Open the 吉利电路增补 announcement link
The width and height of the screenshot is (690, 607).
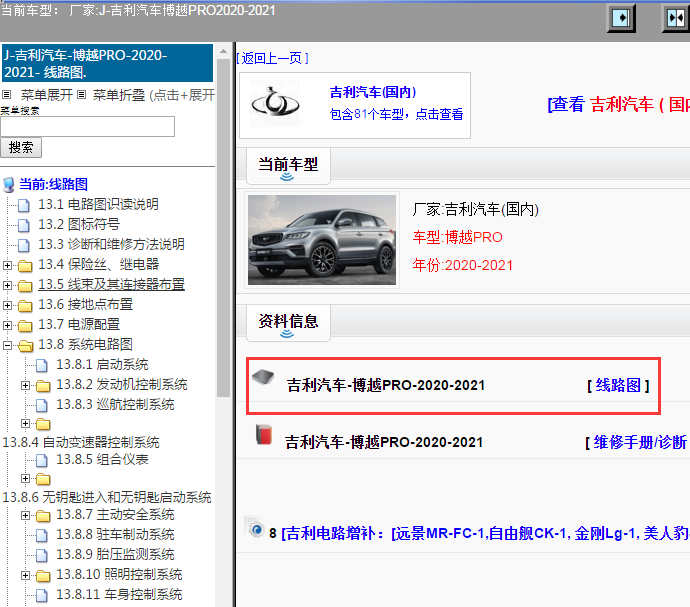485,533
